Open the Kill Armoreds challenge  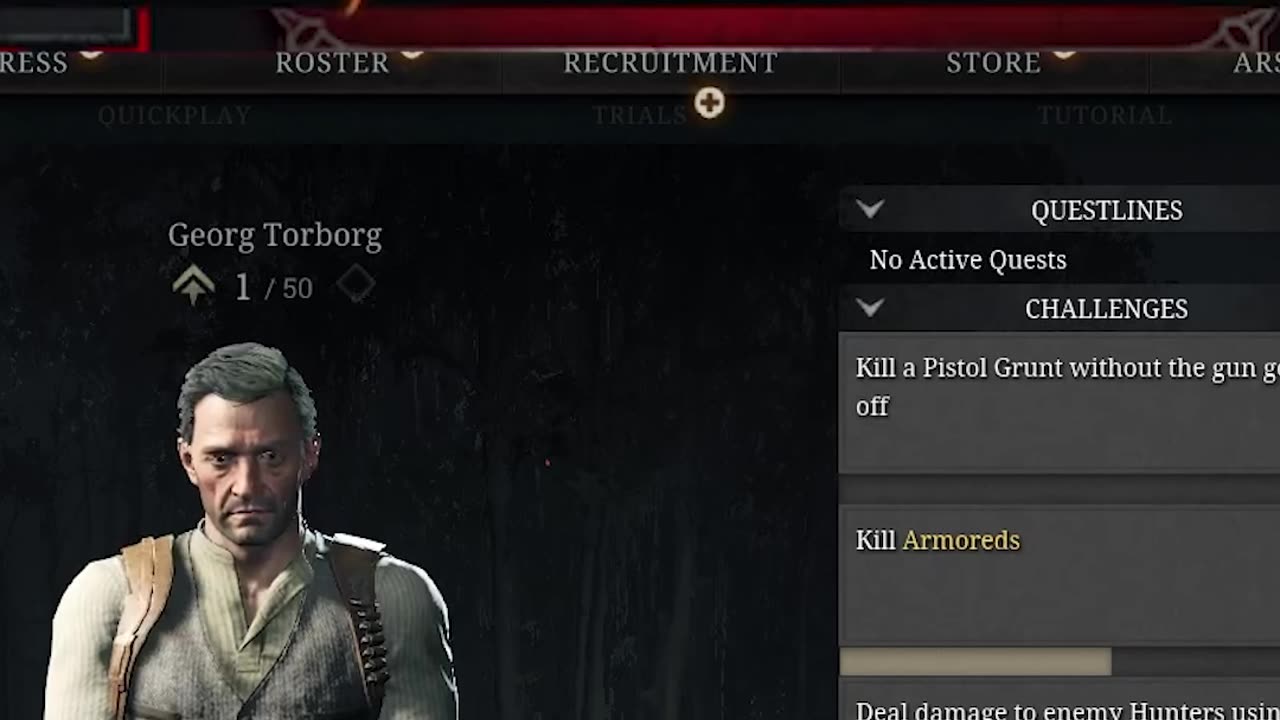coord(1059,575)
